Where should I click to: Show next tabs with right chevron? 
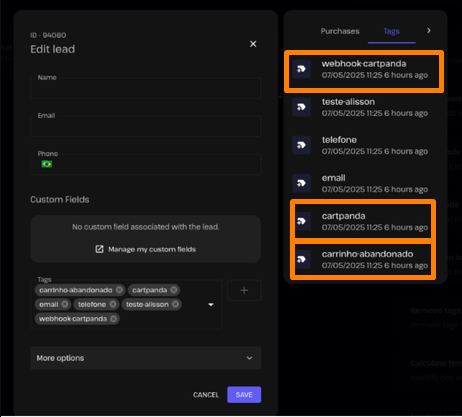[x=429, y=31]
